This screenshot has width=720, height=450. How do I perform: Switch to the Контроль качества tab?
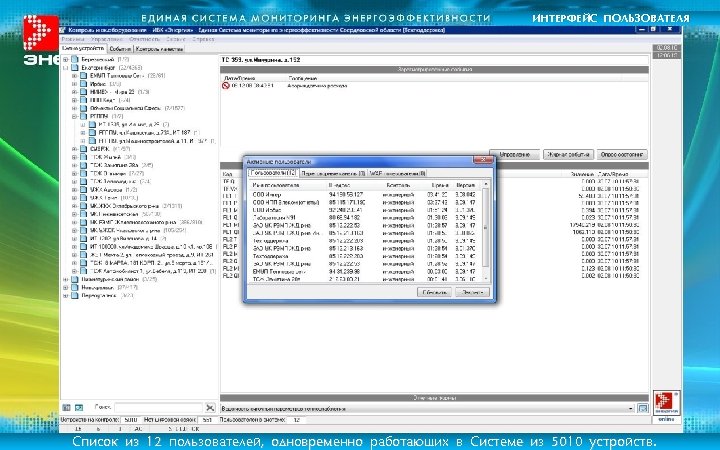[159, 49]
